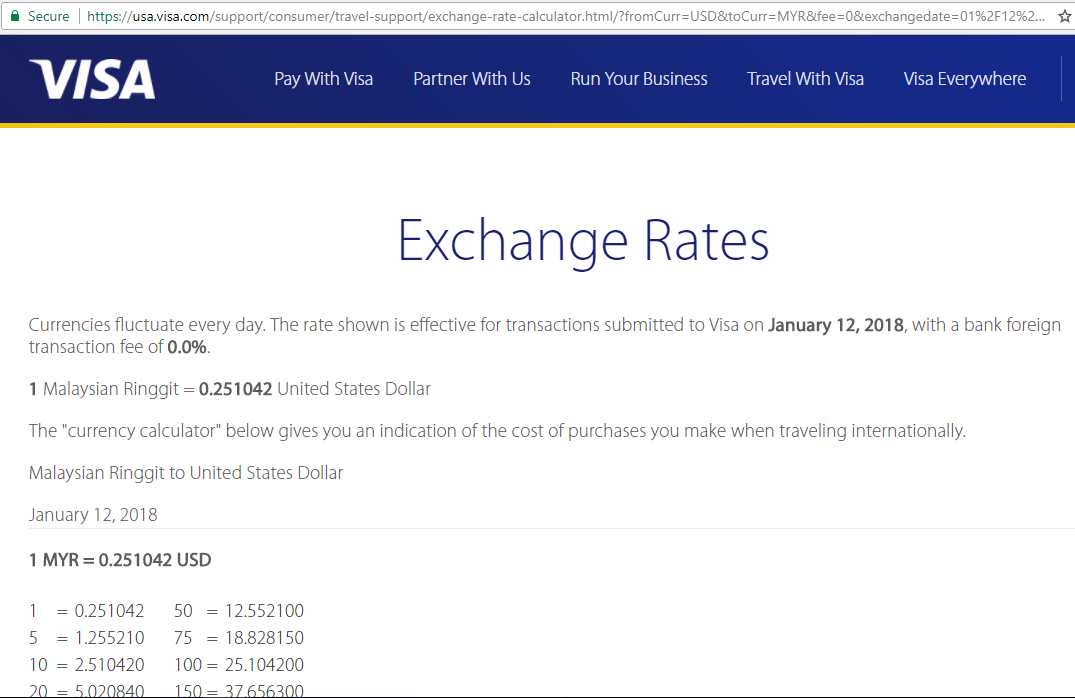1075x698 pixels.
Task: Click the green padlock security icon
Action: click(14, 16)
